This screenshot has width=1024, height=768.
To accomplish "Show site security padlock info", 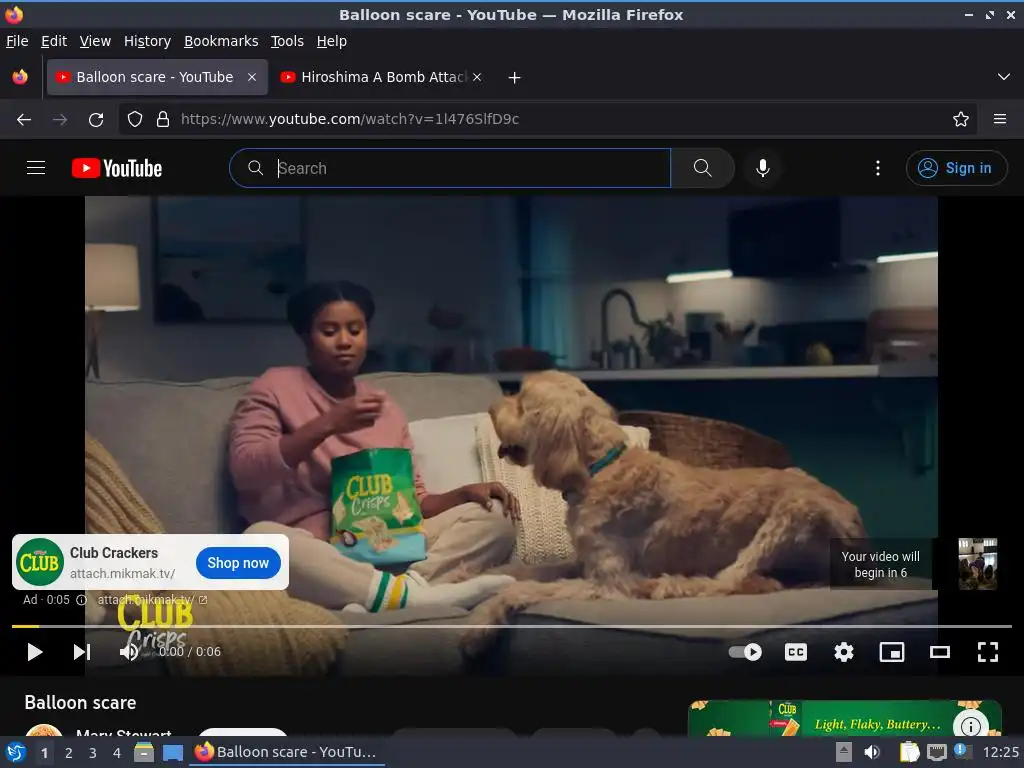I will pos(163,119).
